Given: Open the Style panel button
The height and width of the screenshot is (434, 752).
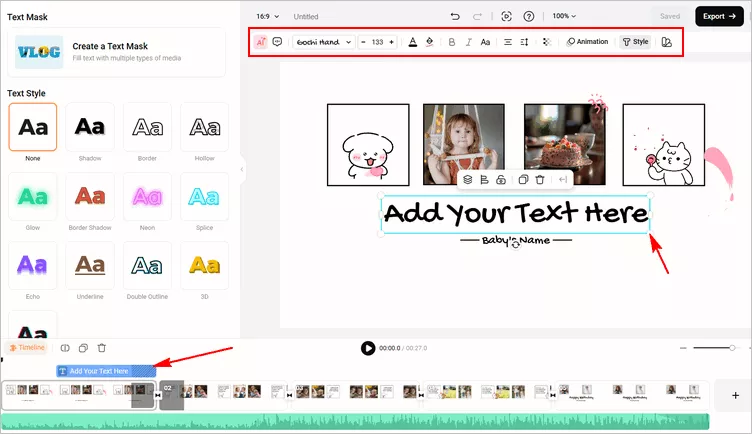Looking at the screenshot, I should click(635, 42).
